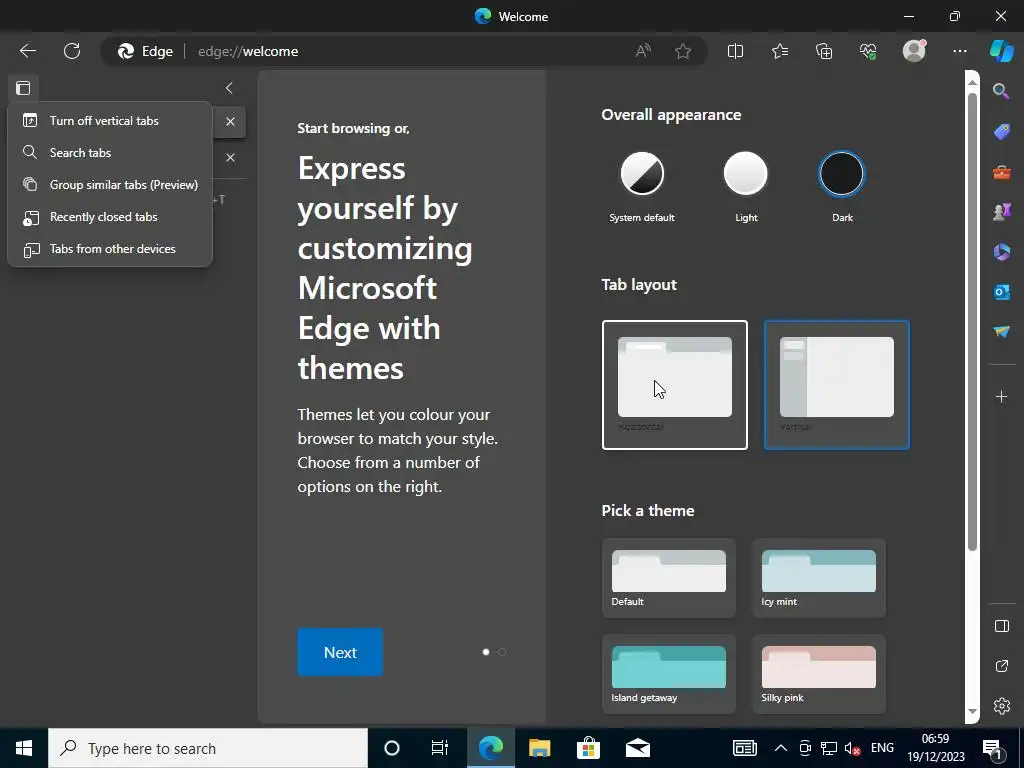Click scrollbar up arrow
Viewport: 1024px width, 768px height.
point(972,82)
